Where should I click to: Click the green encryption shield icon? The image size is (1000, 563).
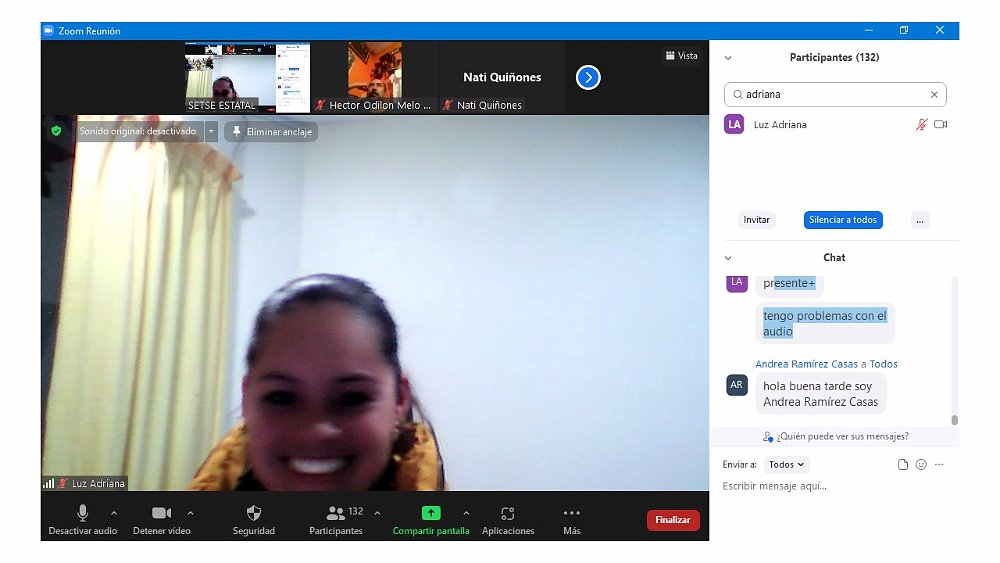pos(56,131)
